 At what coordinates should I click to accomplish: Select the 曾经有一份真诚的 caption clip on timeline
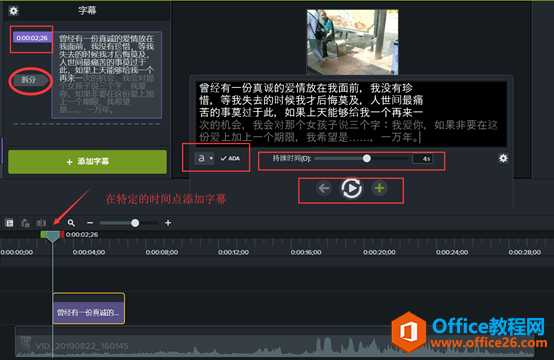coord(88,308)
